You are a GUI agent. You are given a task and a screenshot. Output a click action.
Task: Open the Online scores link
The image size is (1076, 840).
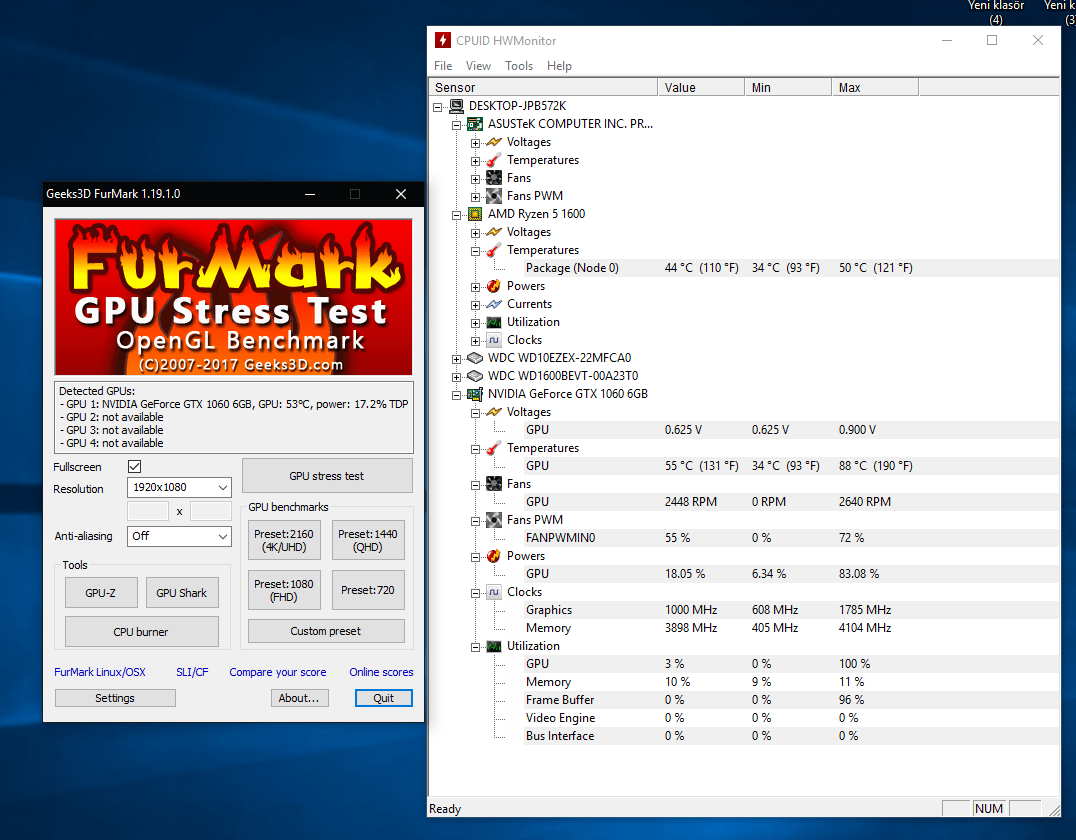[382, 672]
